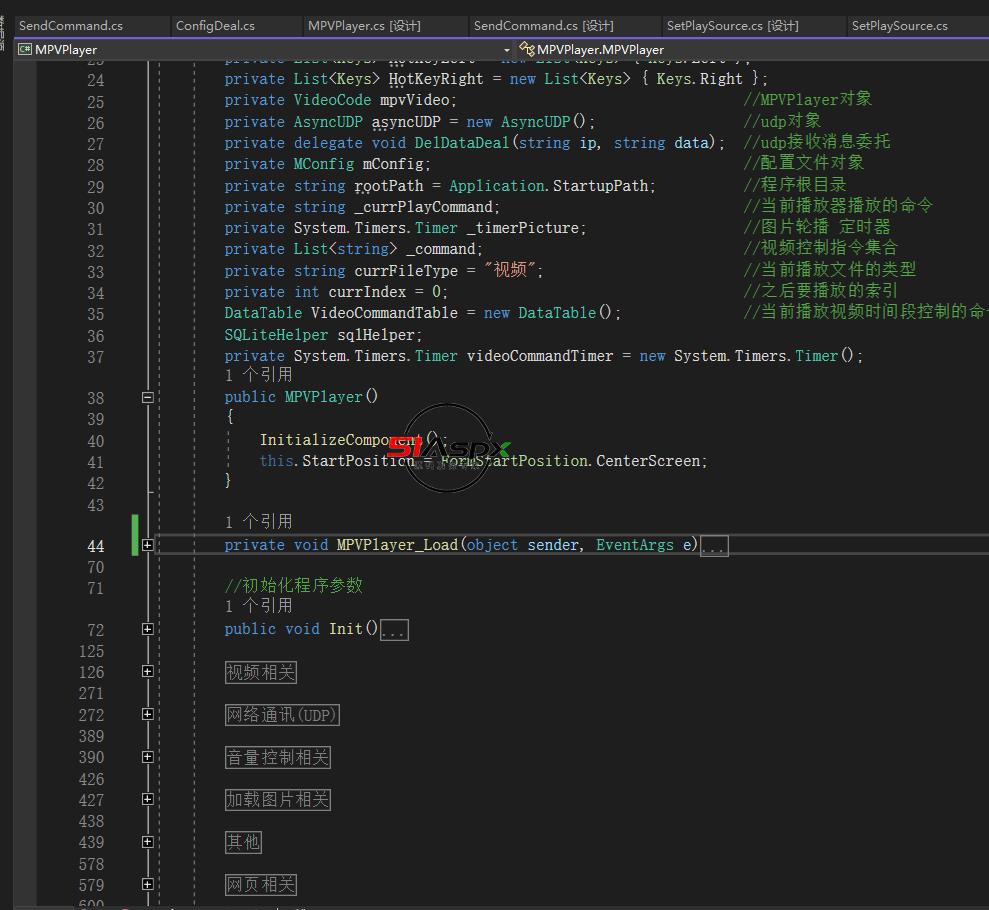Open the MPVPlayer.cs [设计] designer tab

coord(364,25)
